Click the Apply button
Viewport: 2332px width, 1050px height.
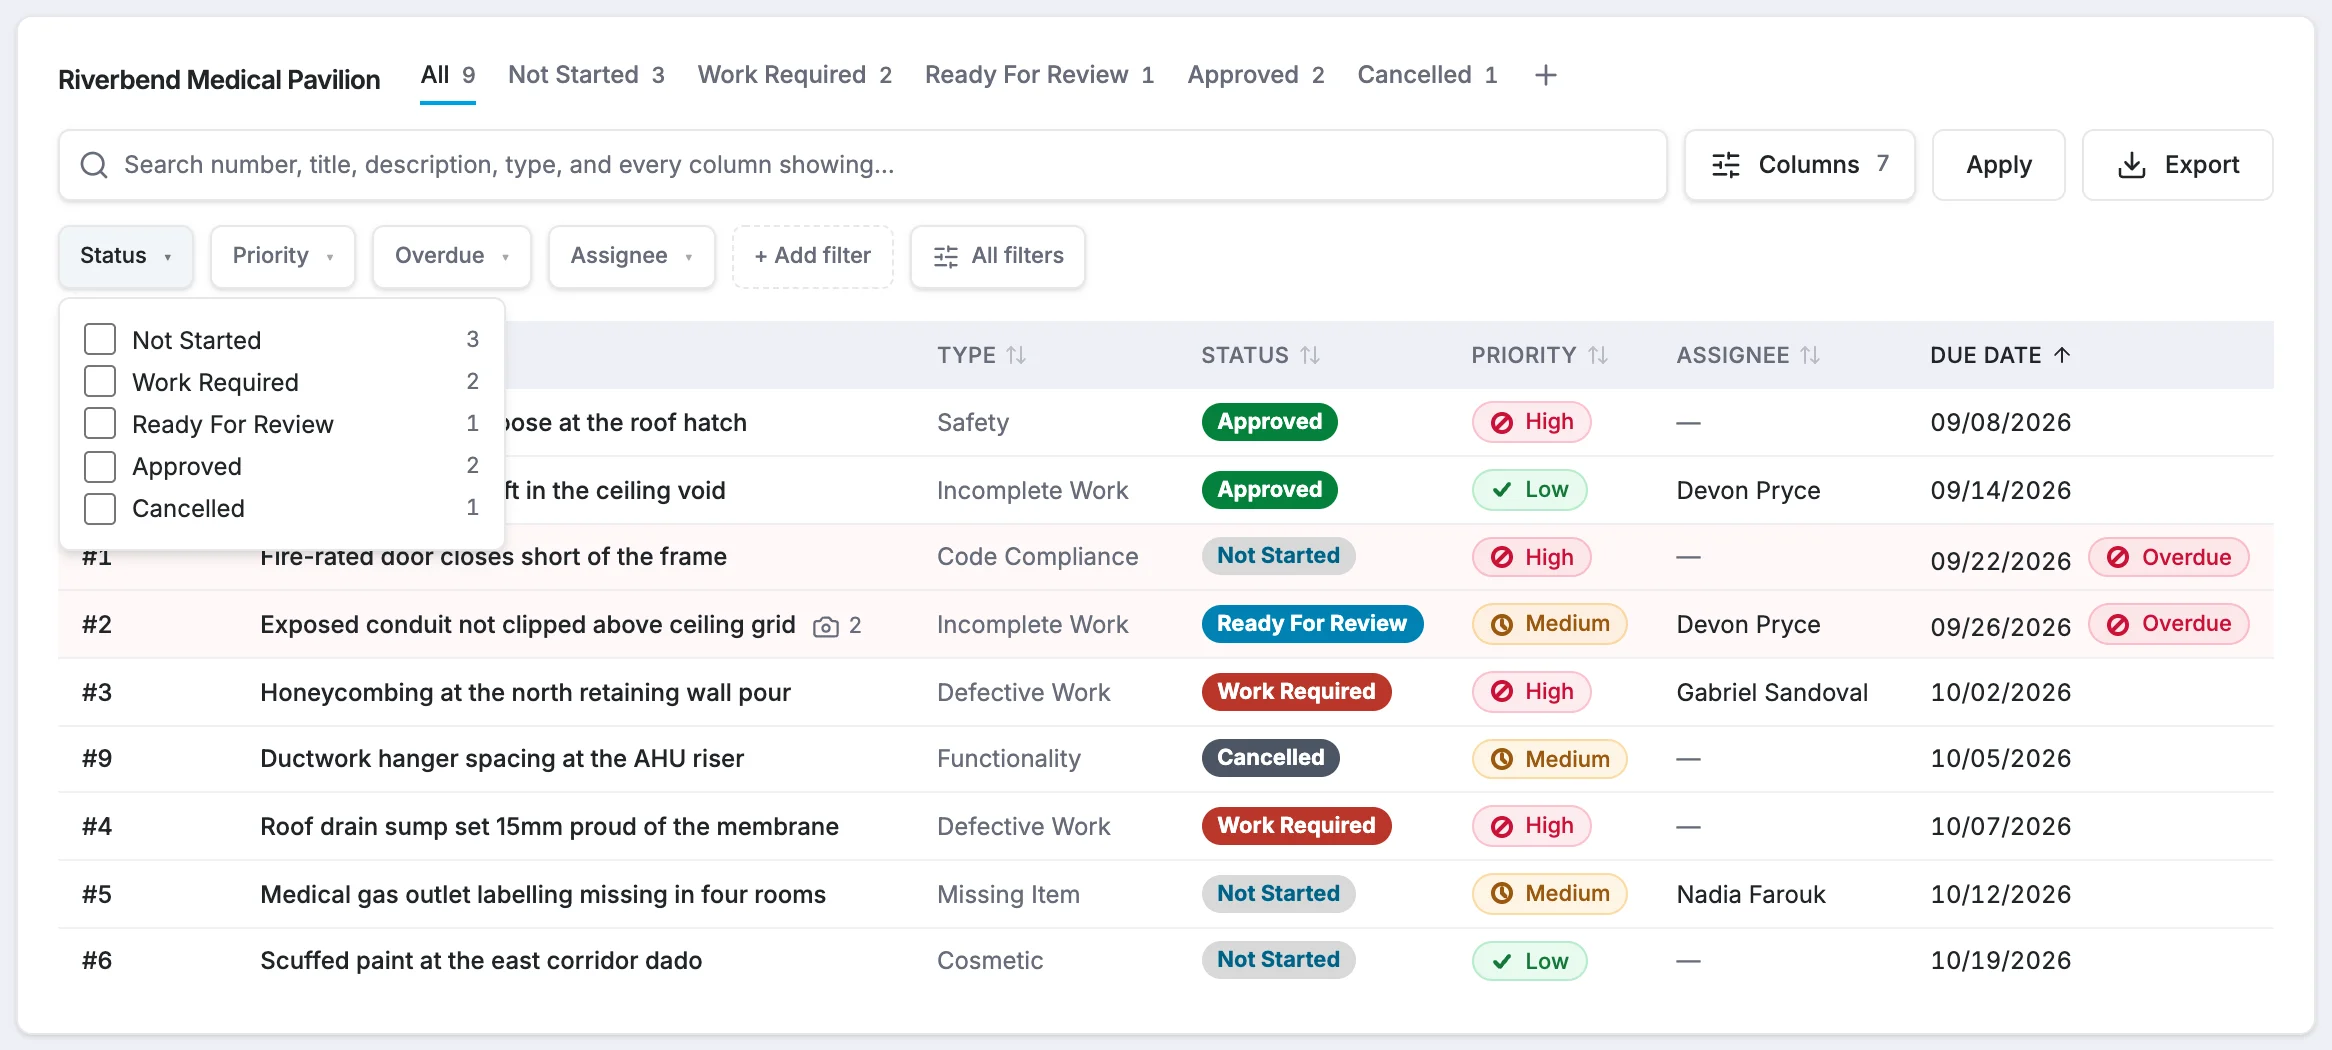tap(1998, 165)
